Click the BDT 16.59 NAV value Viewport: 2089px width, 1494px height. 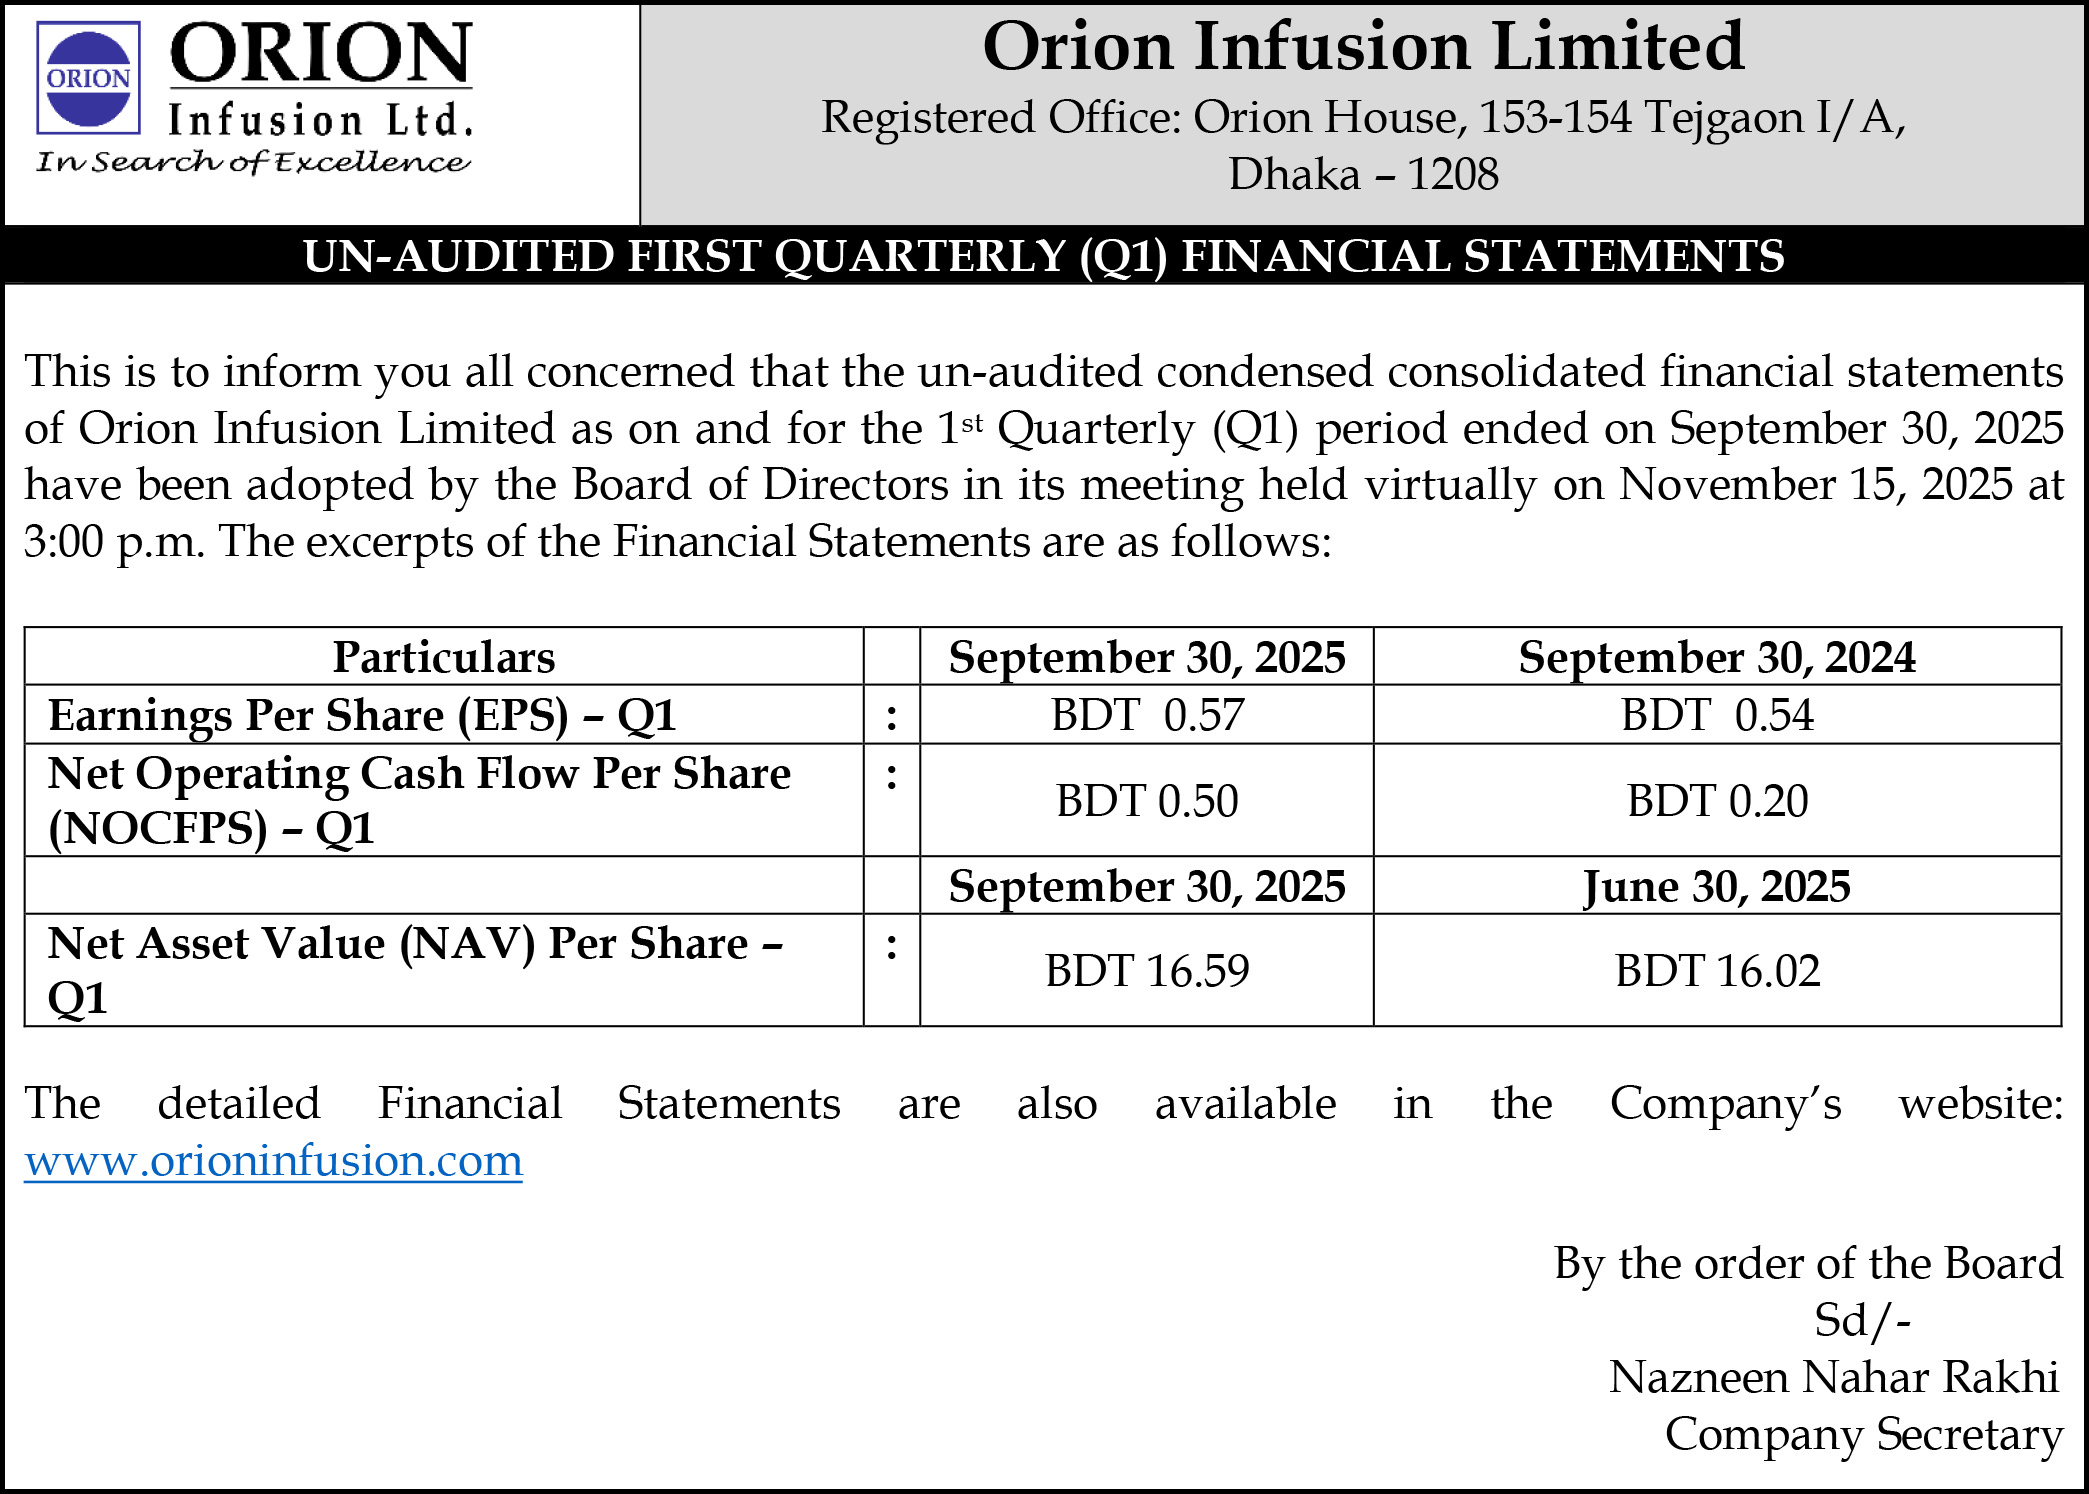coord(1147,971)
